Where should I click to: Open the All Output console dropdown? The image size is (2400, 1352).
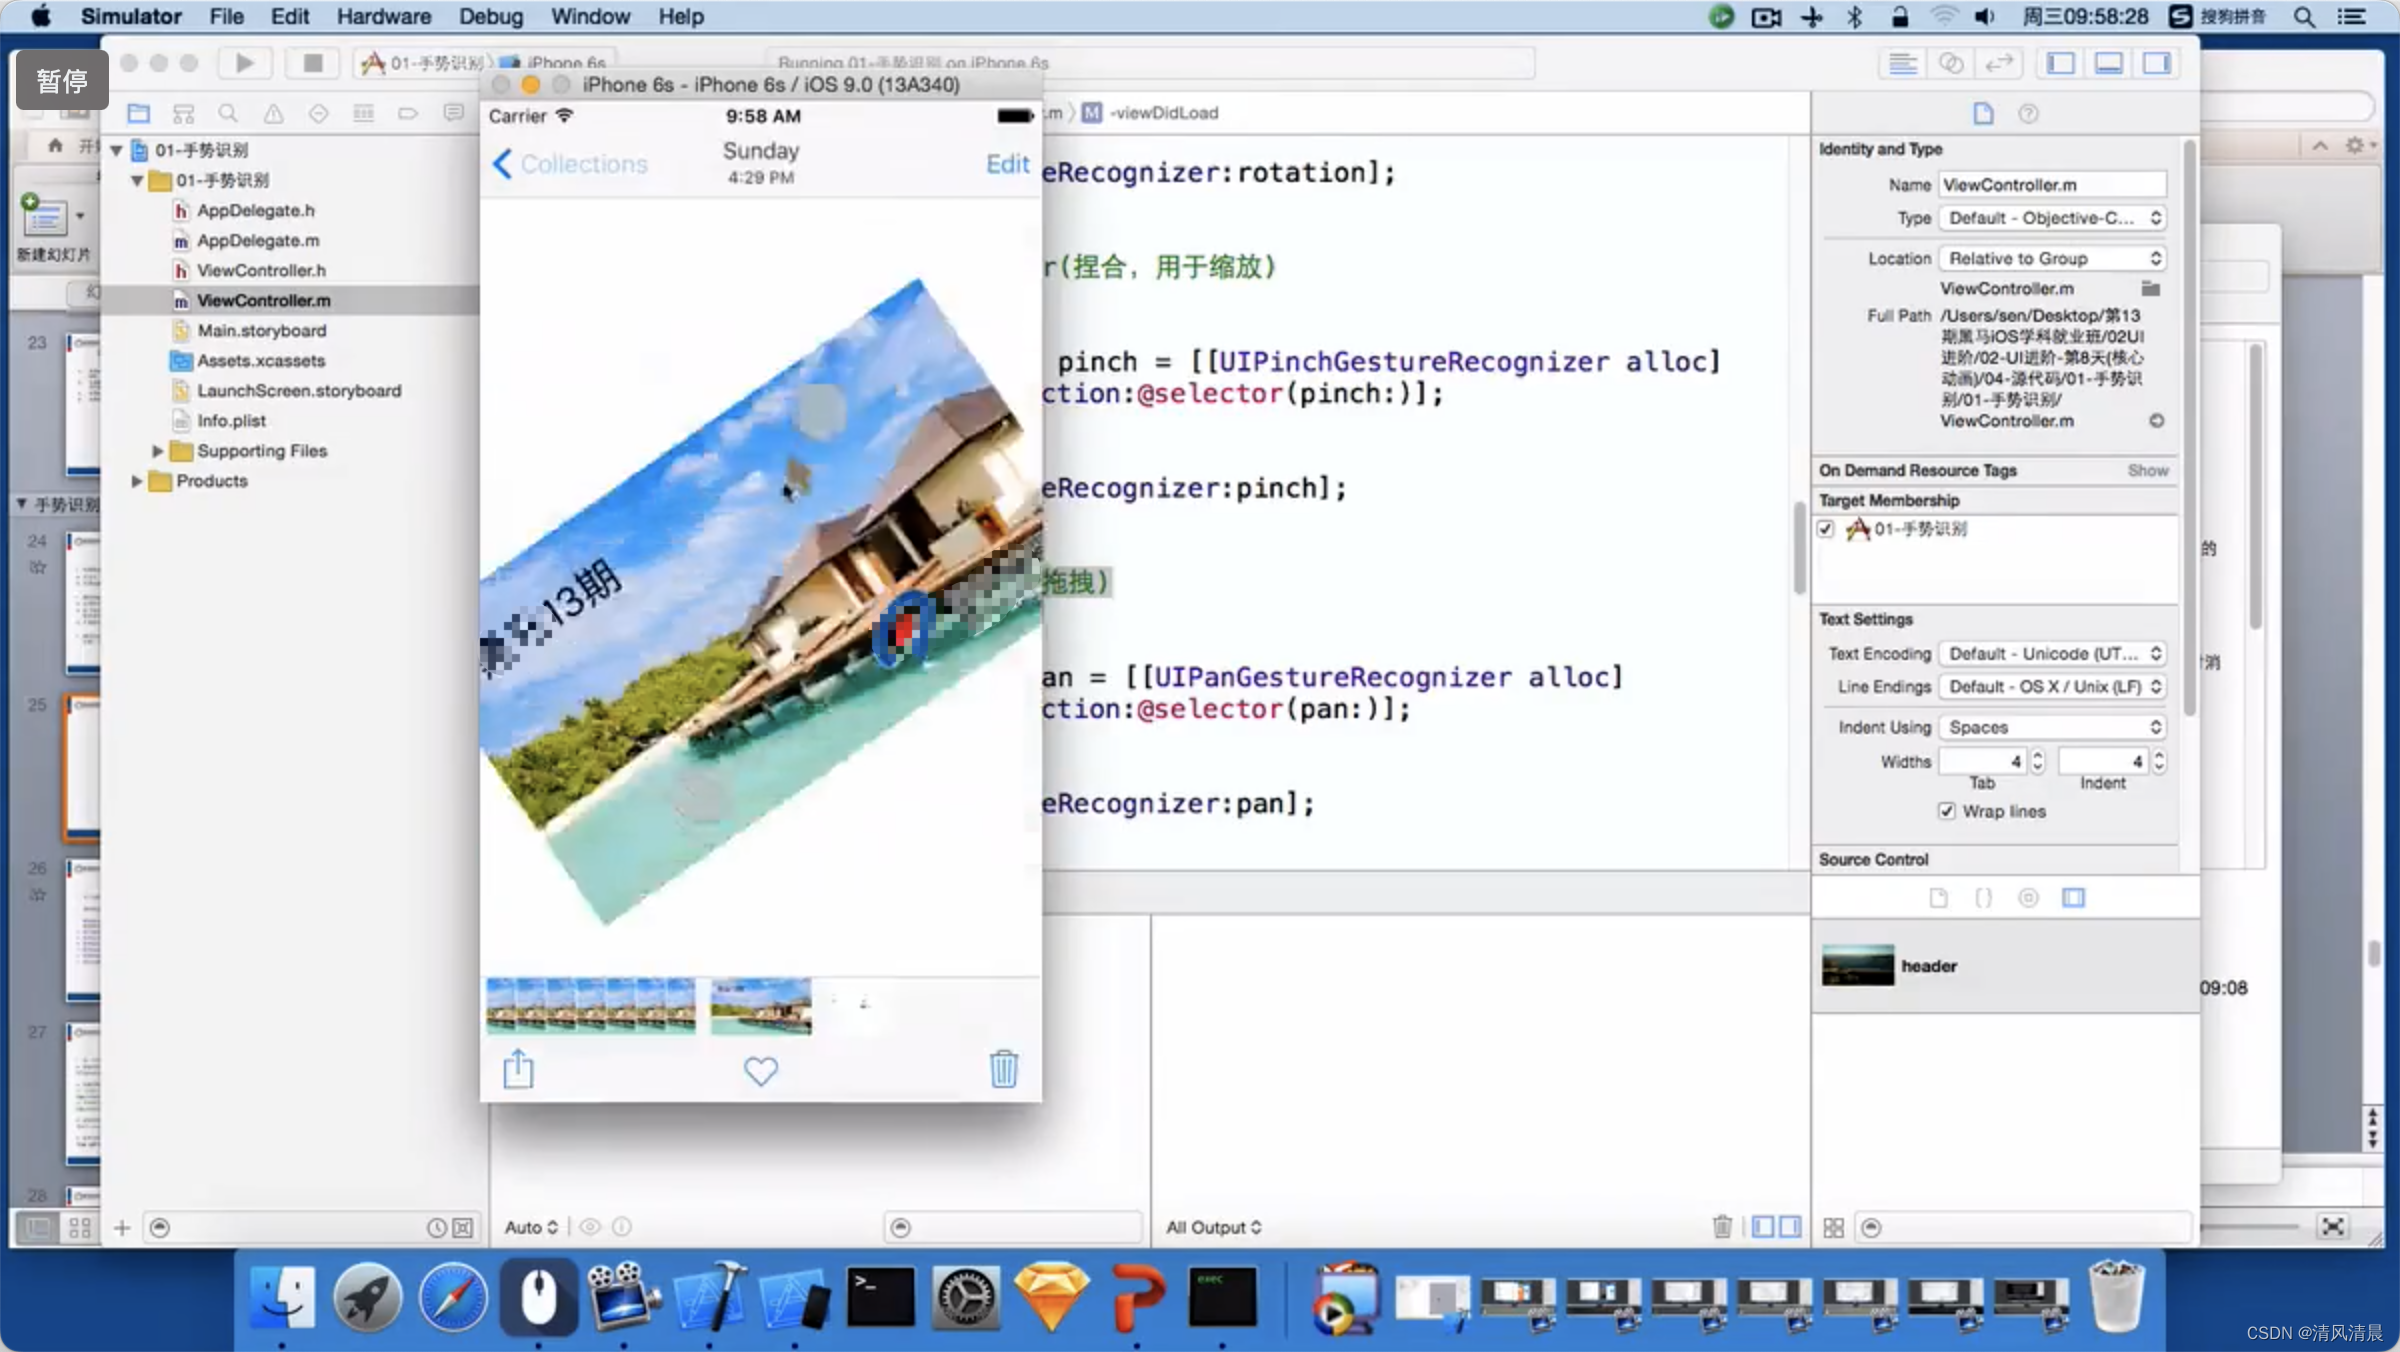[1214, 1227]
